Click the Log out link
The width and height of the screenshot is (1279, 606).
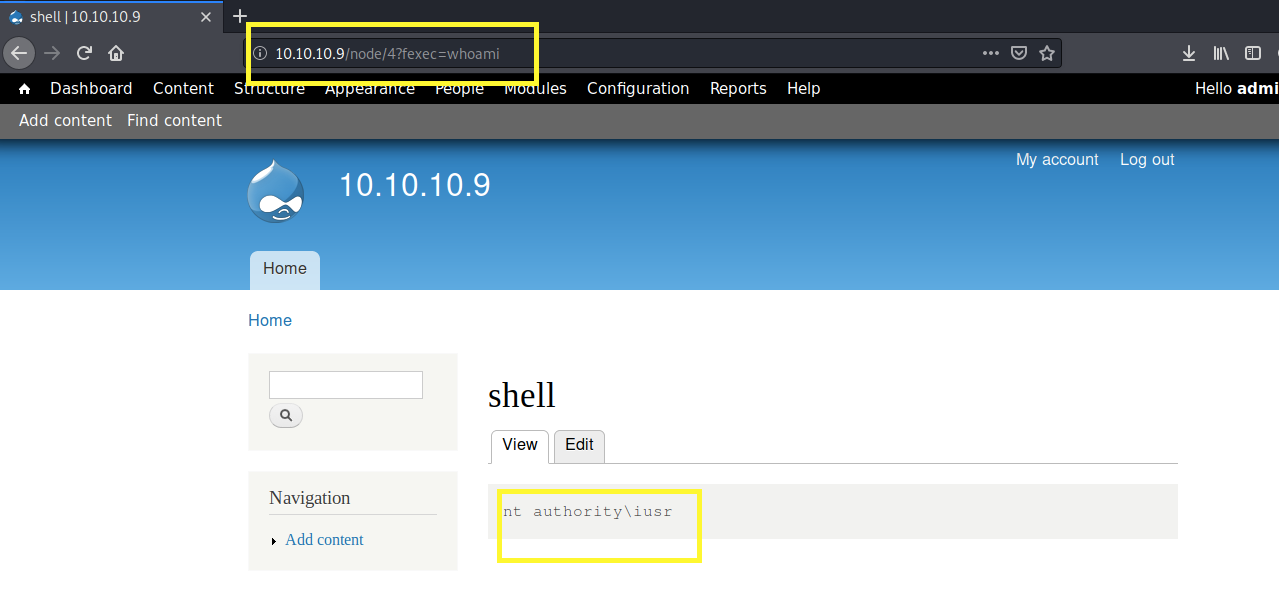point(1146,160)
